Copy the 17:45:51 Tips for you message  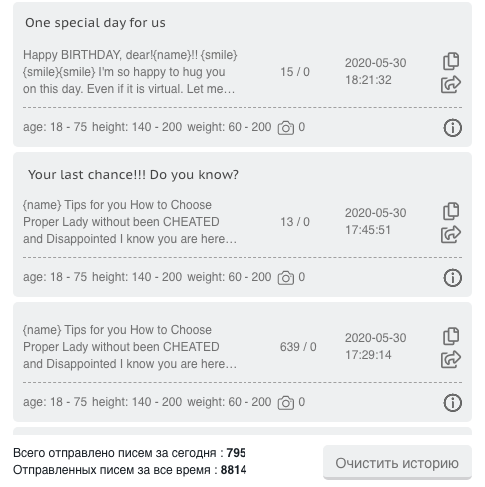click(451, 211)
